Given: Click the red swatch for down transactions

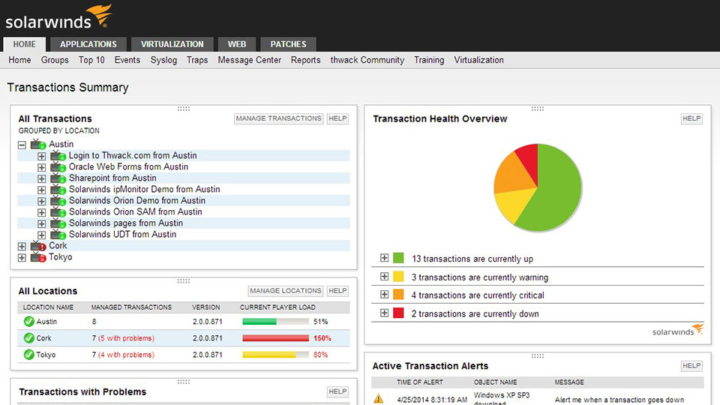Looking at the screenshot, I should 399,313.
